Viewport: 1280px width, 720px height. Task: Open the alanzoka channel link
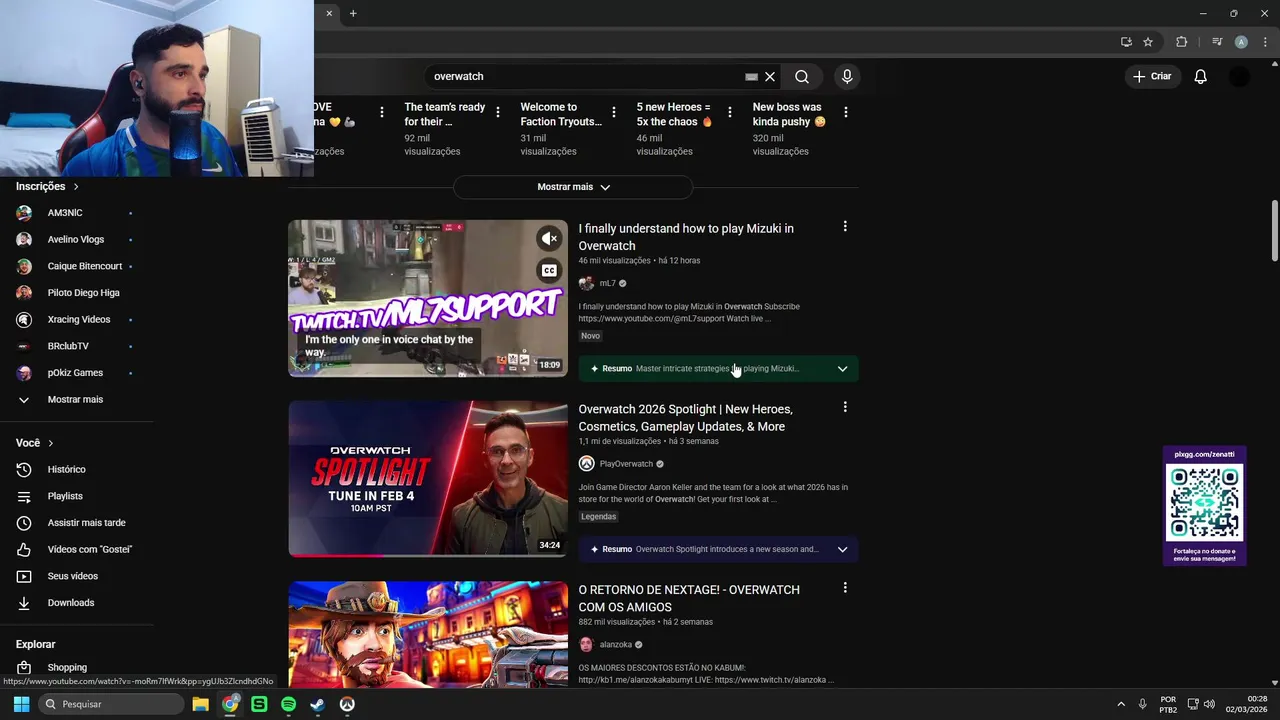click(x=615, y=645)
